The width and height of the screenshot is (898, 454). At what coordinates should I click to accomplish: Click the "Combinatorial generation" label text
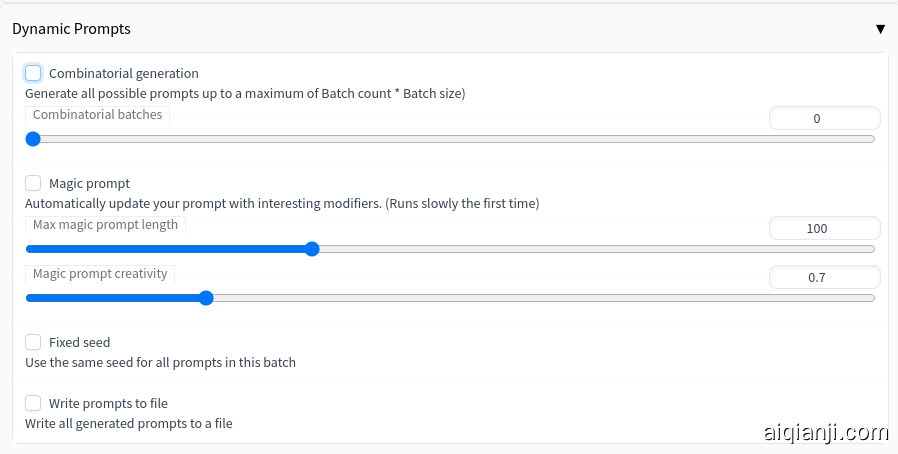point(124,73)
